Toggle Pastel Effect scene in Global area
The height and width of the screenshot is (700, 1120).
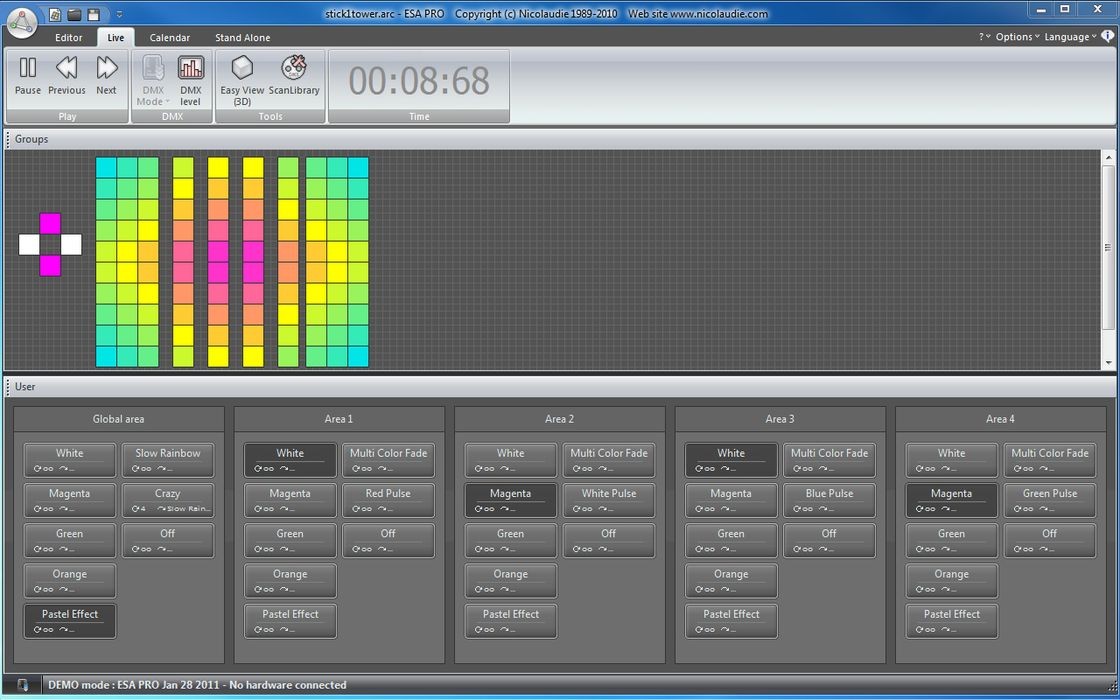coord(70,620)
